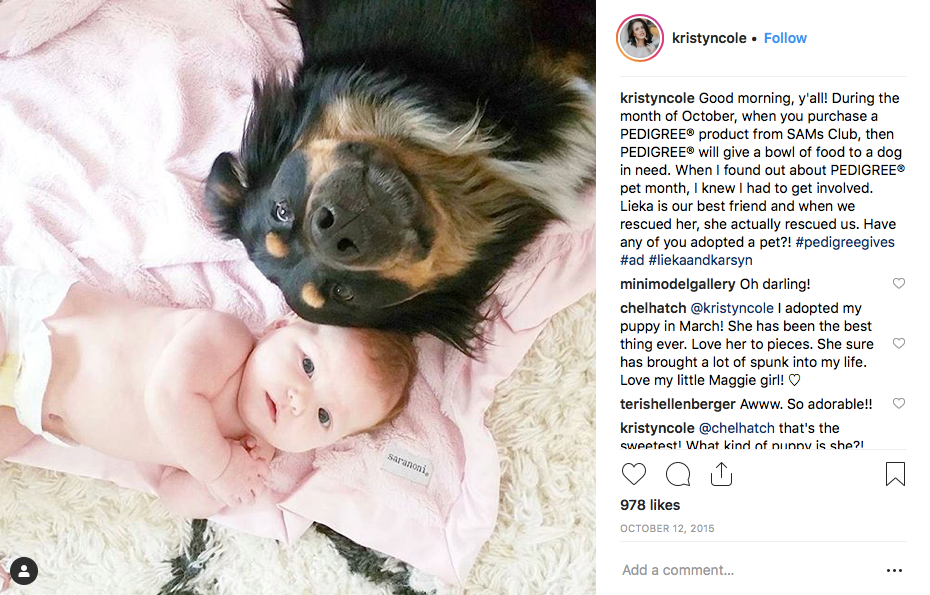
Task: Like the post with the heart icon
Action: 633,474
